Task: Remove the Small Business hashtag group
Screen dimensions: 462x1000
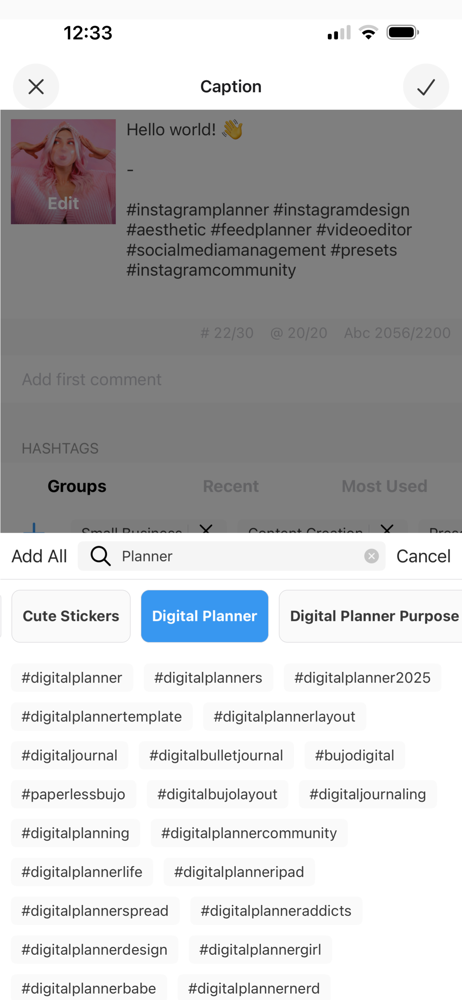Action: click(x=205, y=529)
